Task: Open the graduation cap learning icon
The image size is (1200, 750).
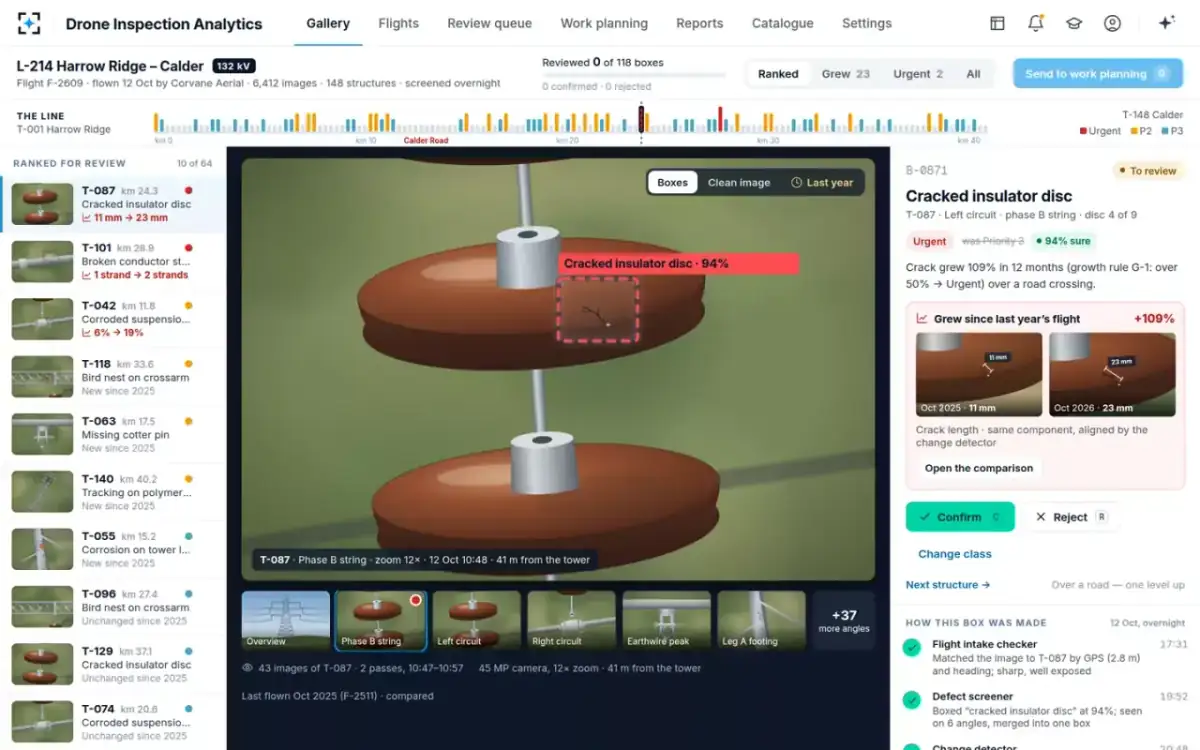Action: click(1074, 23)
